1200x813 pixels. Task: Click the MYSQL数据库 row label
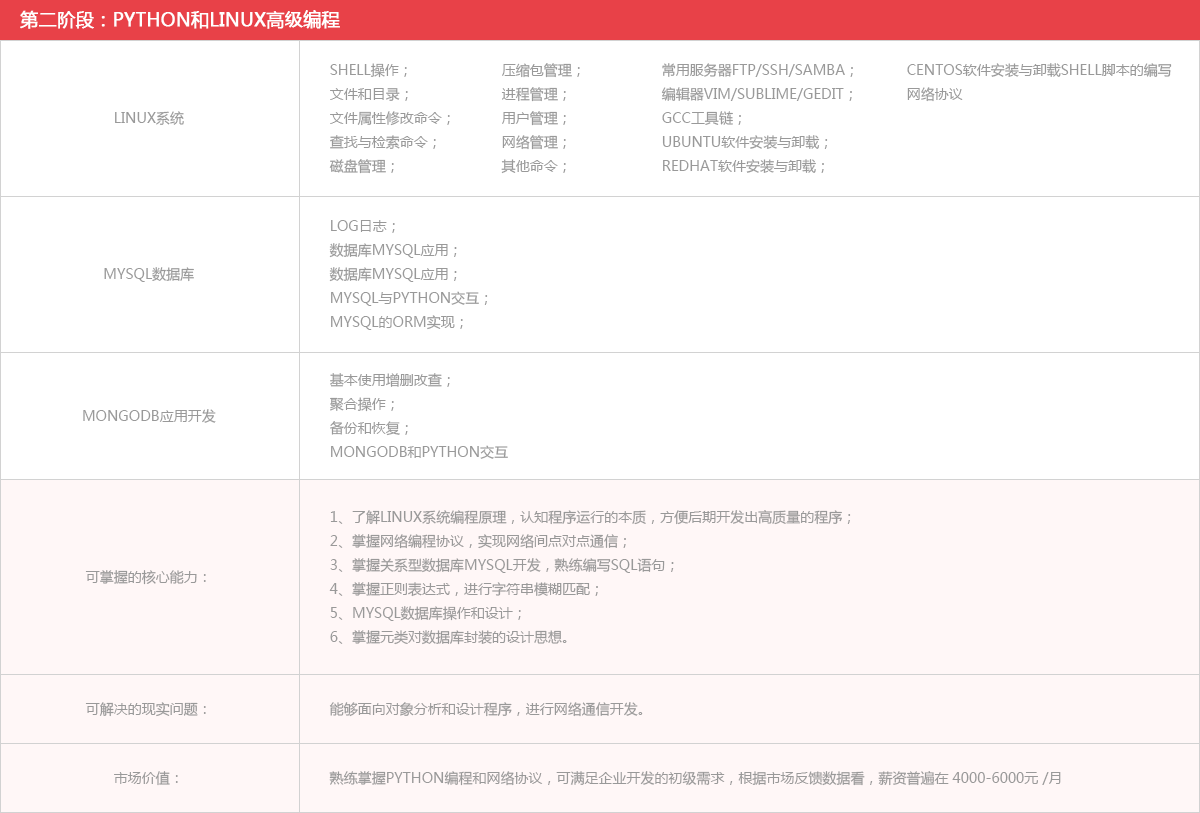tap(149, 274)
